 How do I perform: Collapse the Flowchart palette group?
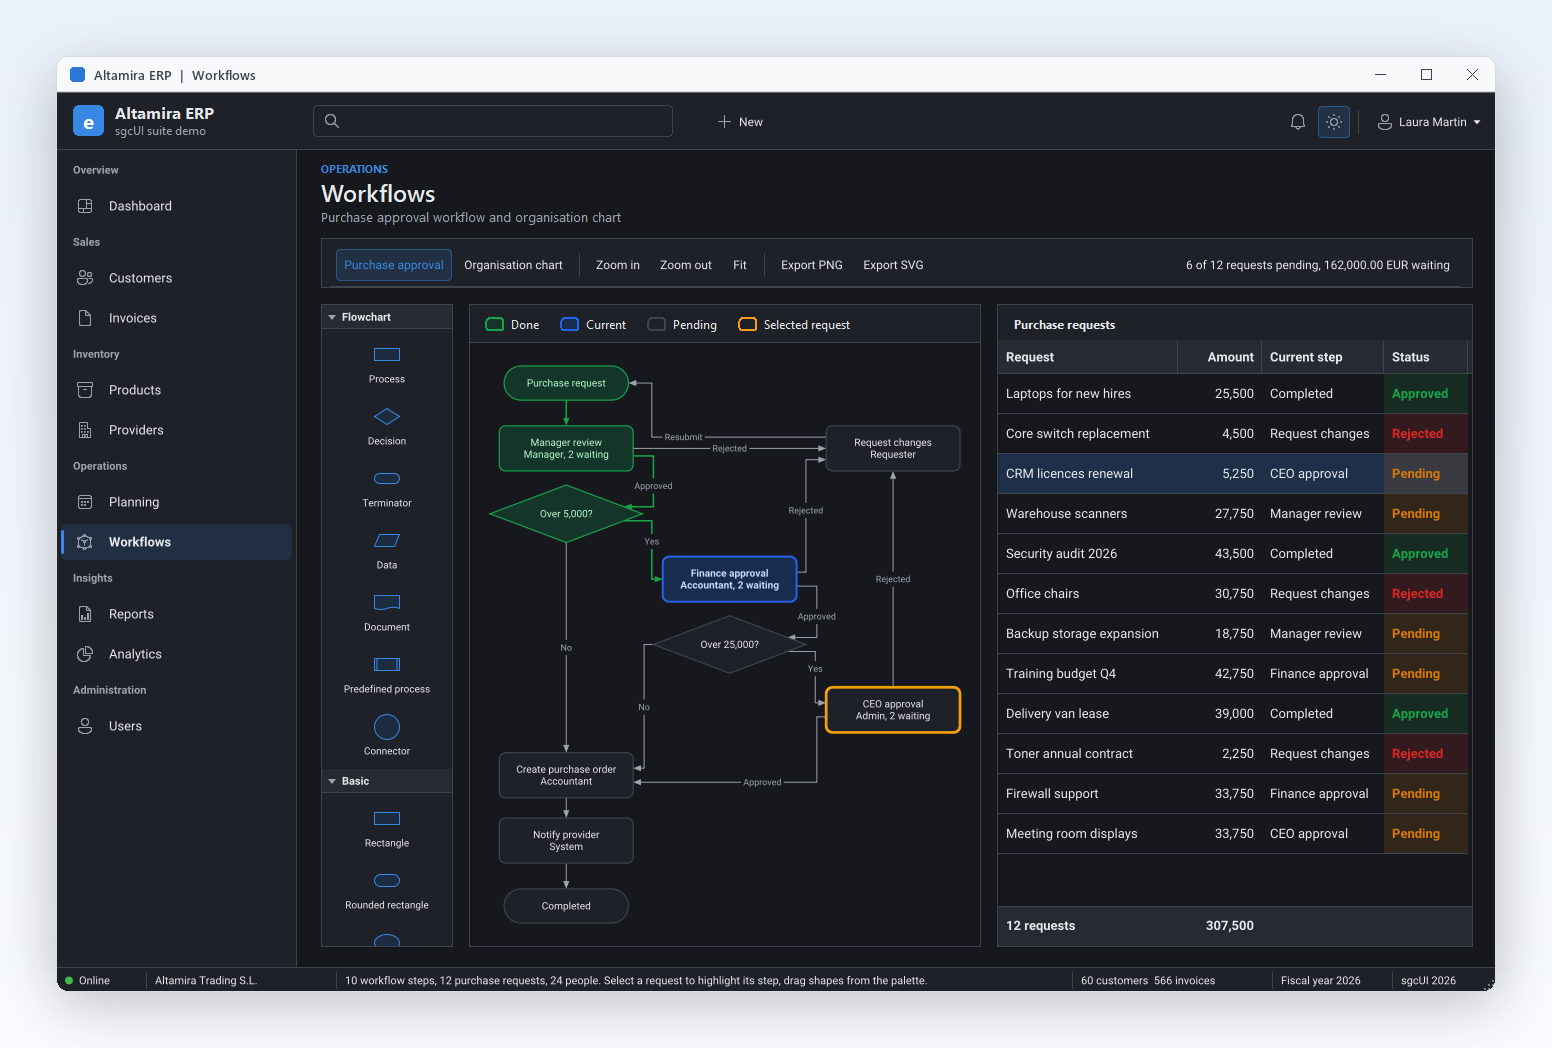(x=387, y=317)
